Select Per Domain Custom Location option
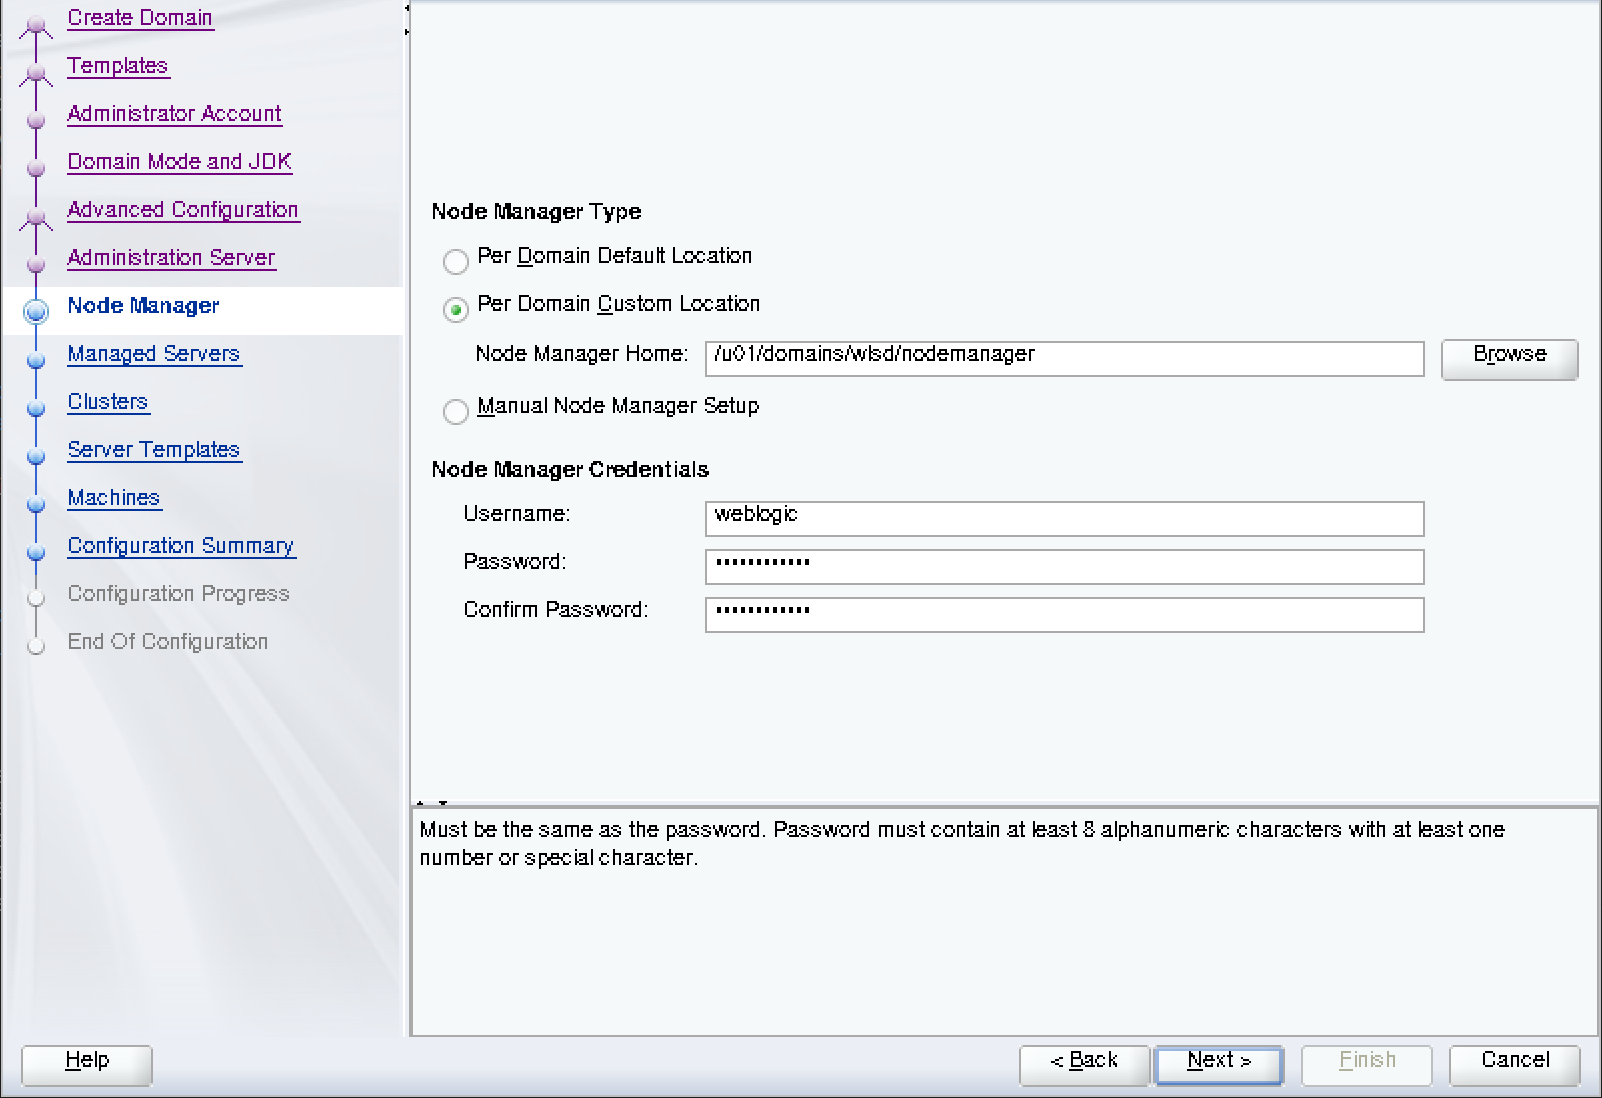Image resolution: width=1602 pixels, height=1098 pixels. [456, 309]
